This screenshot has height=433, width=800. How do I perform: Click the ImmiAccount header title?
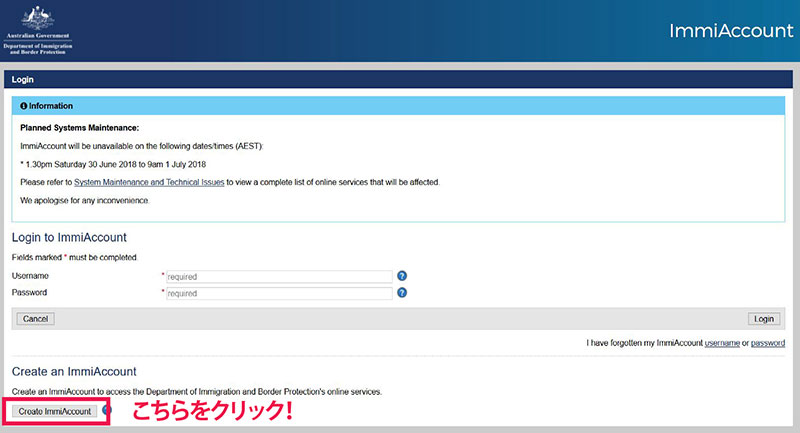click(x=731, y=31)
